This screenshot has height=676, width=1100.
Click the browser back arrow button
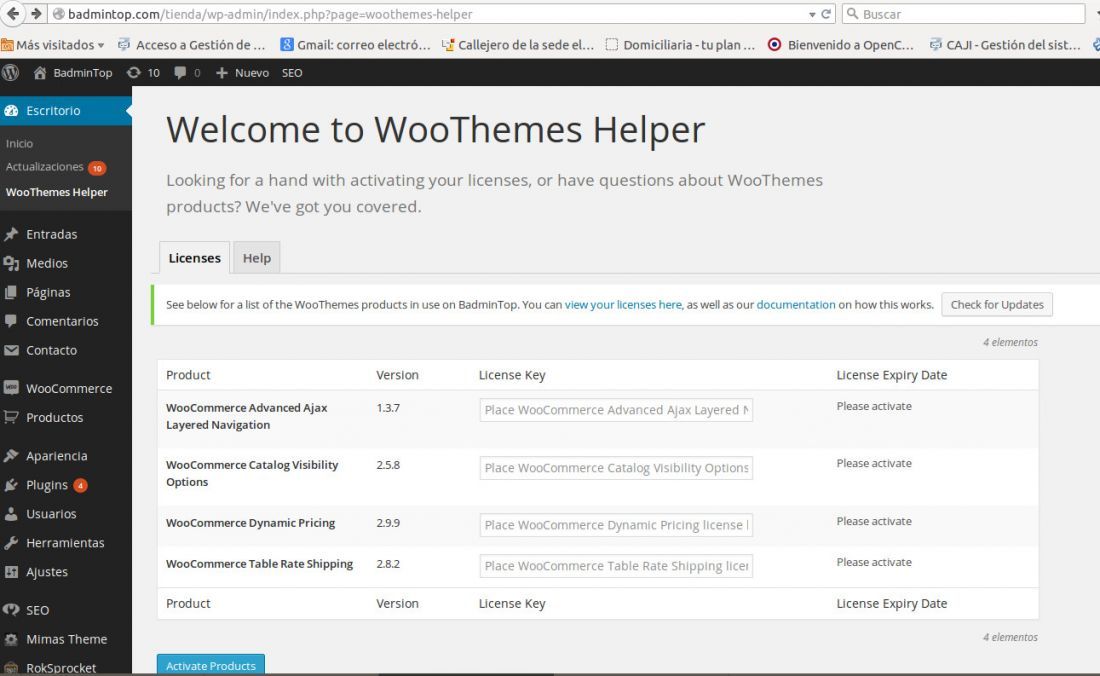(x=13, y=13)
